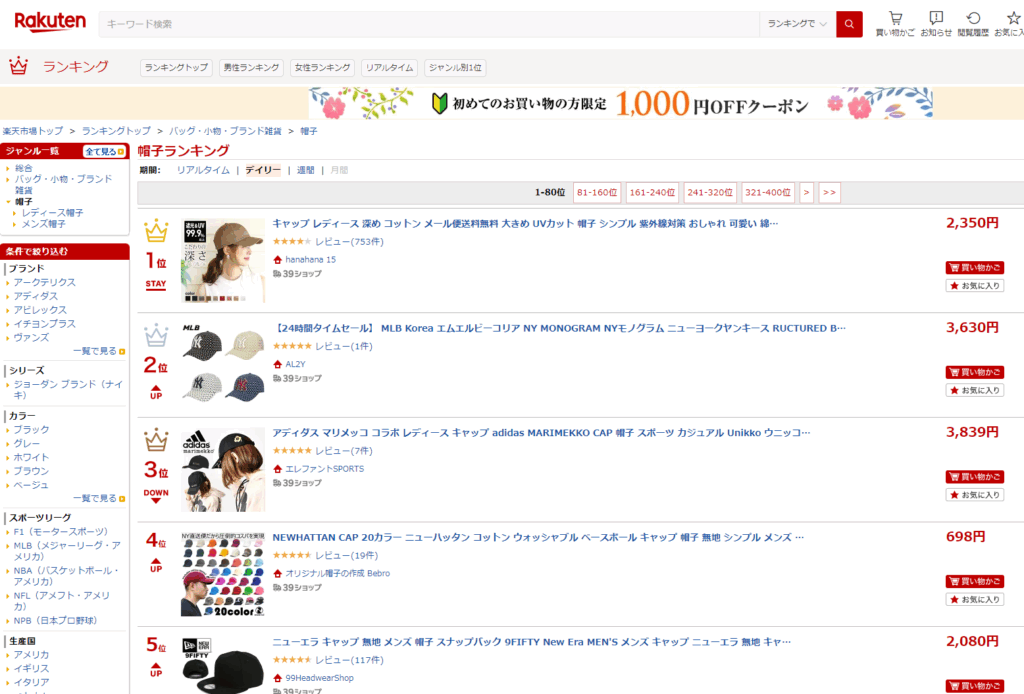This screenshot has height=694, width=1024.
Task: Expand 全て見る in genre list header
Action: click(104, 151)
